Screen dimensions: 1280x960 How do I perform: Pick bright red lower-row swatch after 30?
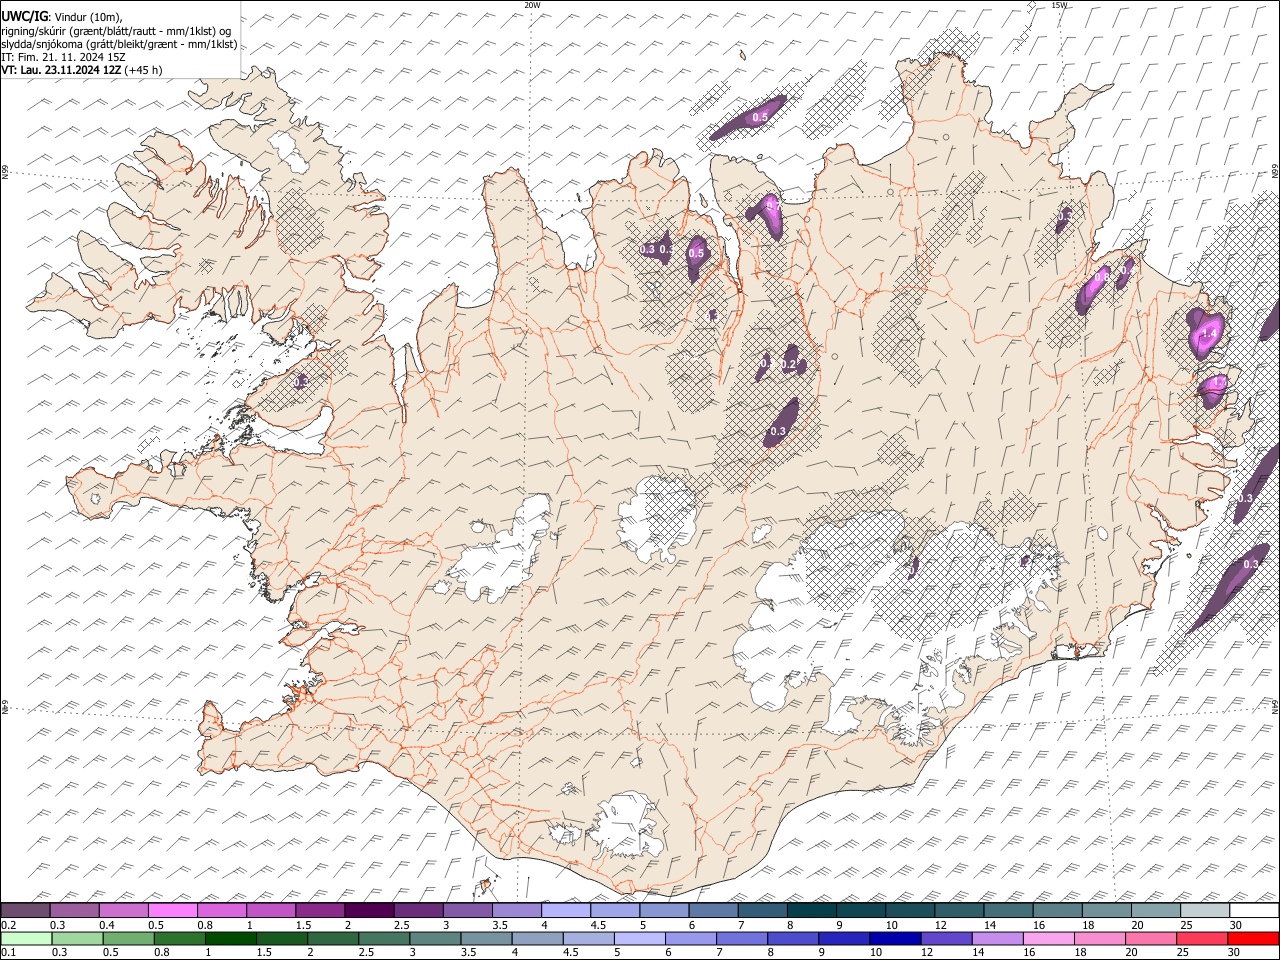pyautogui.click(x=1254, y=938)
